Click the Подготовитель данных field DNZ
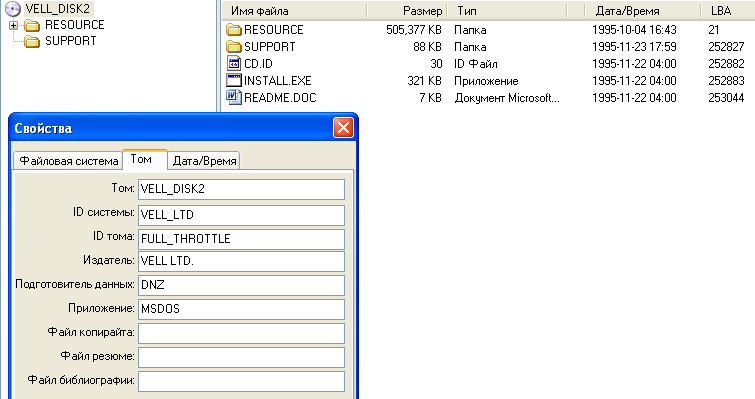 click(241, 285)
